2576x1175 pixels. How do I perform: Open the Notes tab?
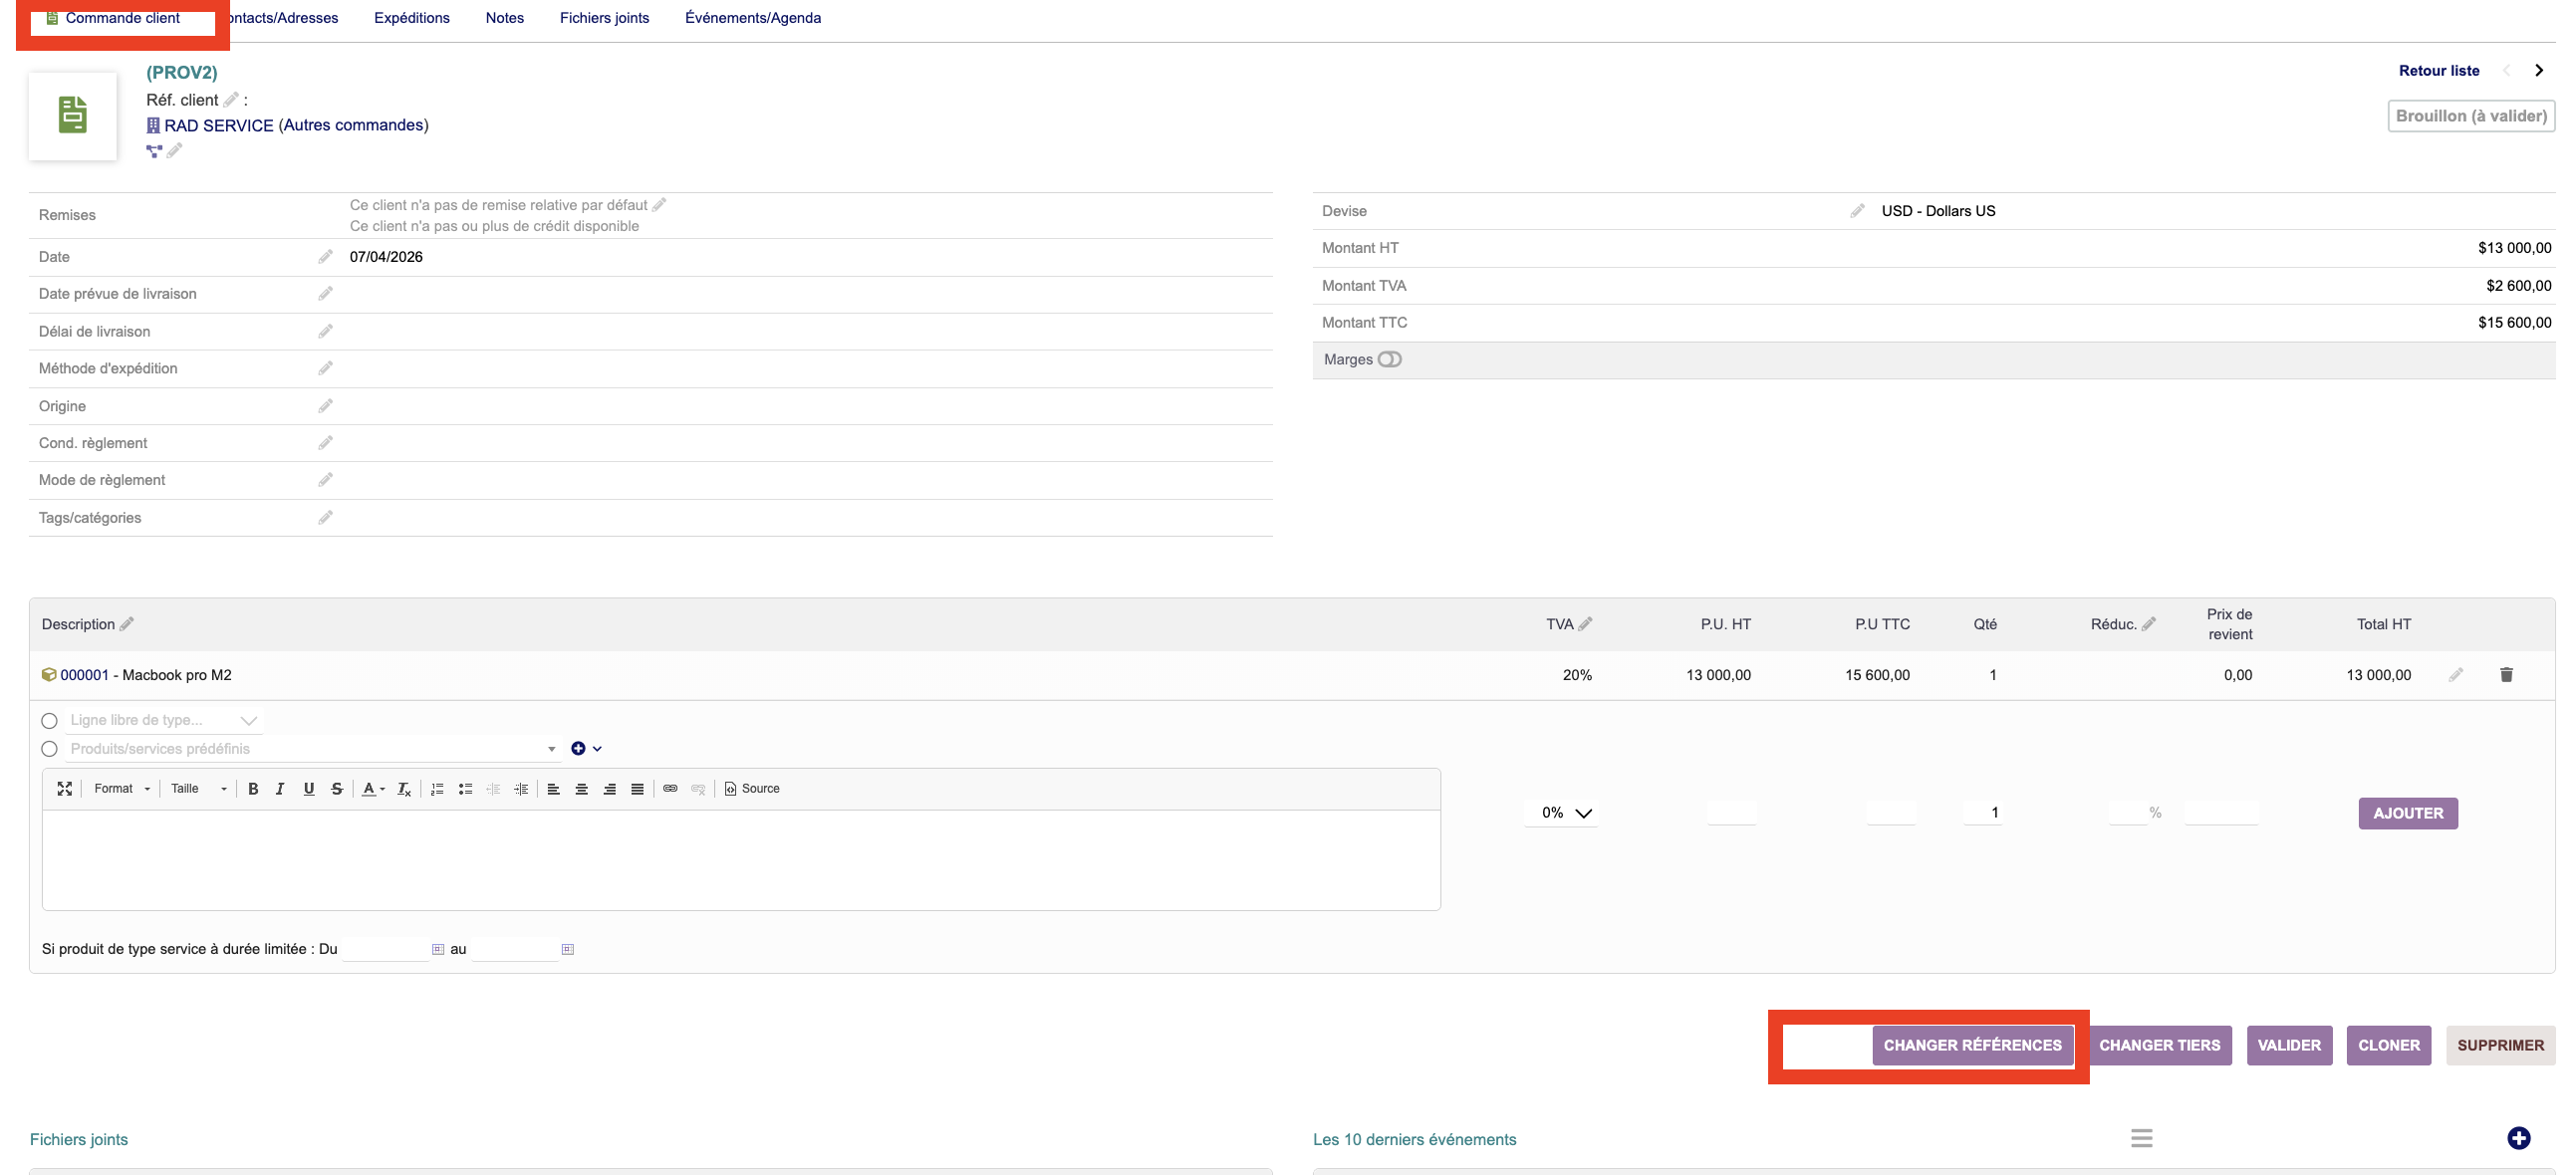(x=504, y=18)
